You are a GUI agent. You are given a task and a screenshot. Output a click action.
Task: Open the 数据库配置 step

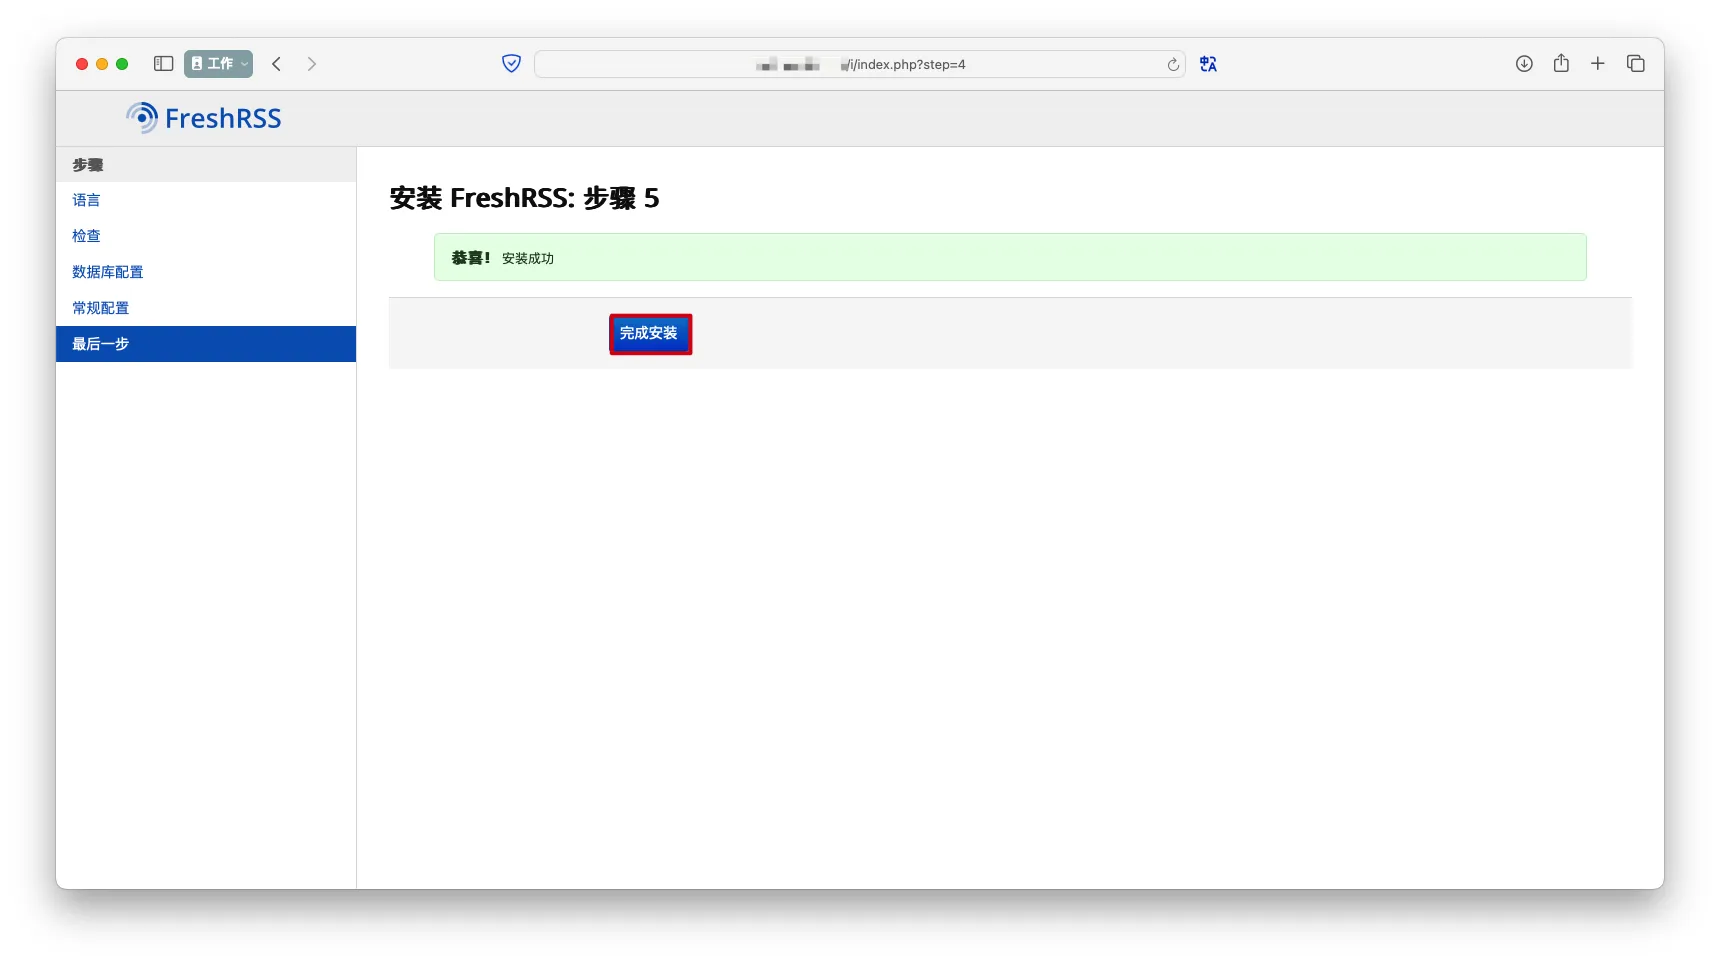pyautogui.click(x=107, y=272)
